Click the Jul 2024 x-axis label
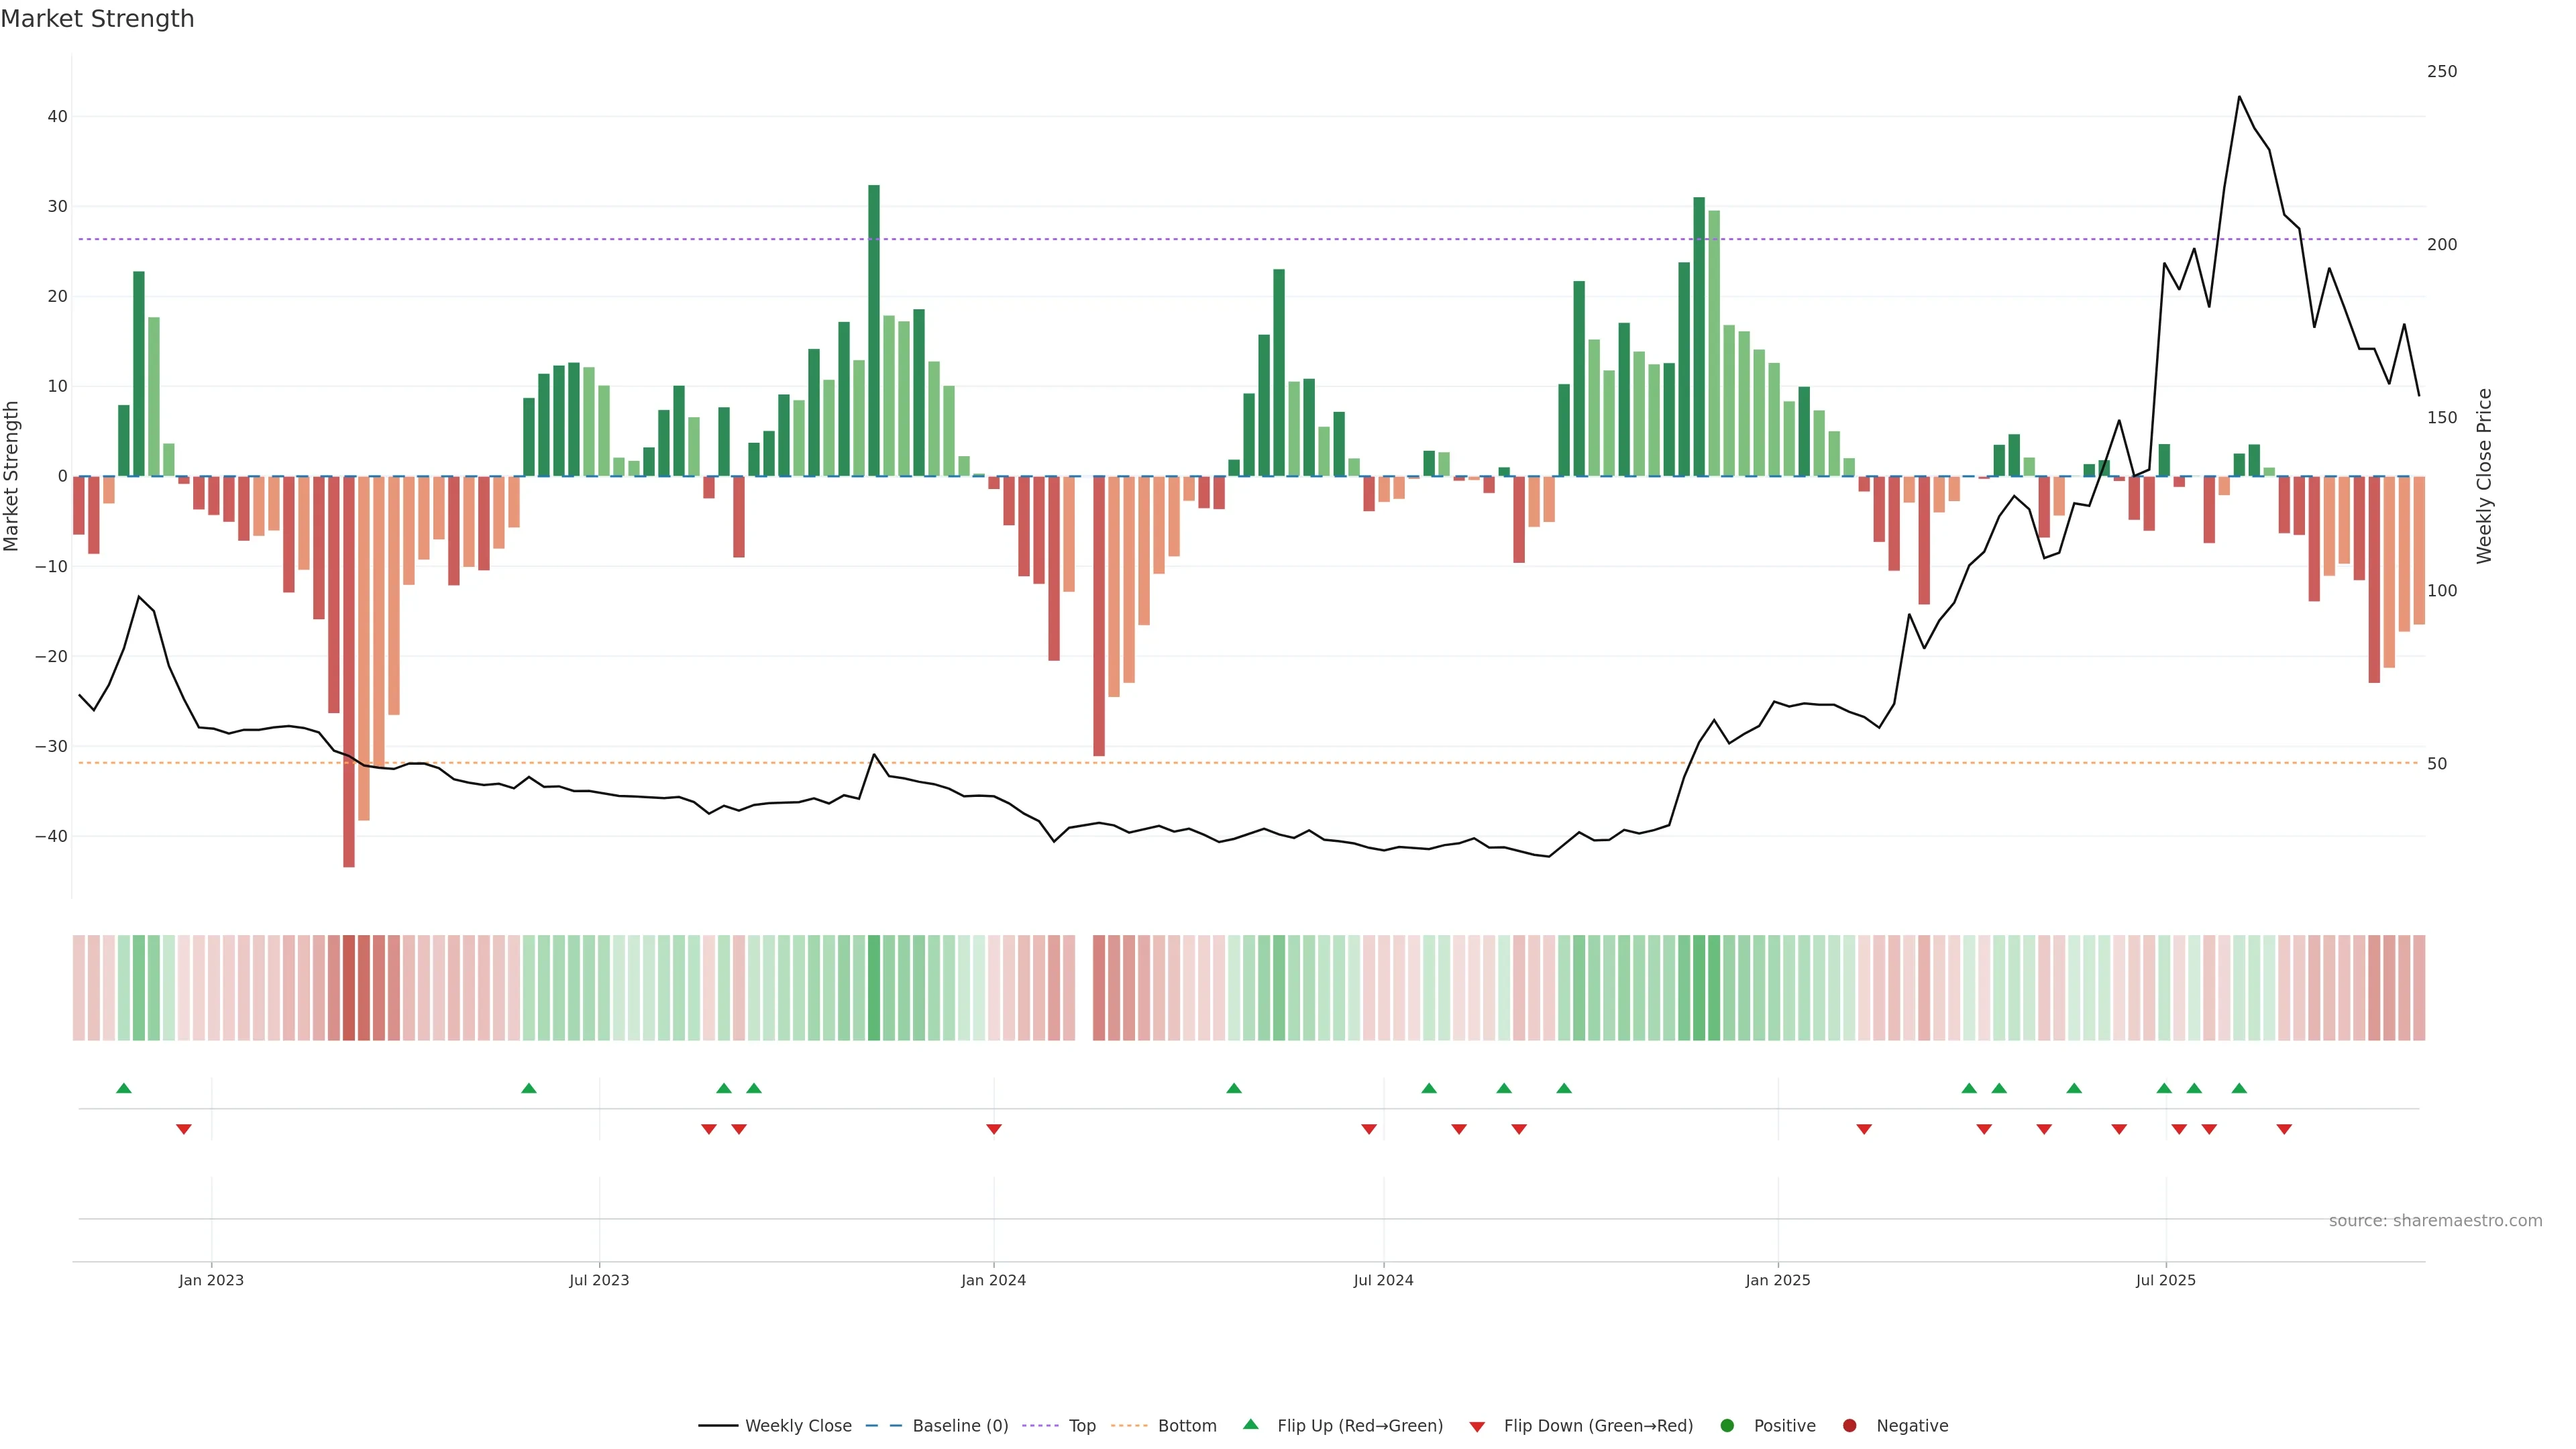The height and width of the screenshot is (1449, 2576). pyautogui.click(x=1383, y=1280)
